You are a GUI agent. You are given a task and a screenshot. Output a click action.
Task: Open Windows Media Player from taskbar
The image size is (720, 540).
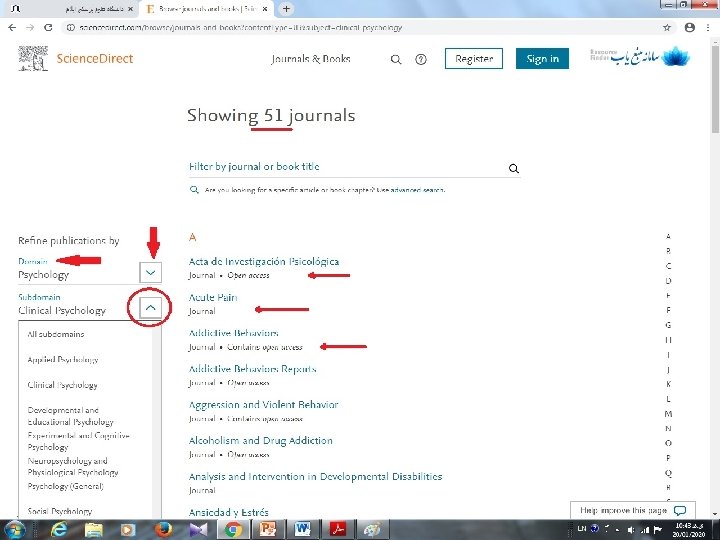[x=128, y=530]
